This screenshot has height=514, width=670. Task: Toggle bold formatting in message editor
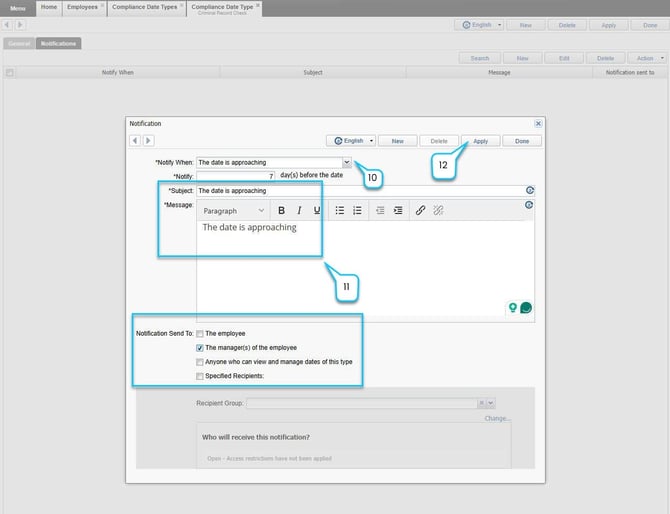click(281, 211)
